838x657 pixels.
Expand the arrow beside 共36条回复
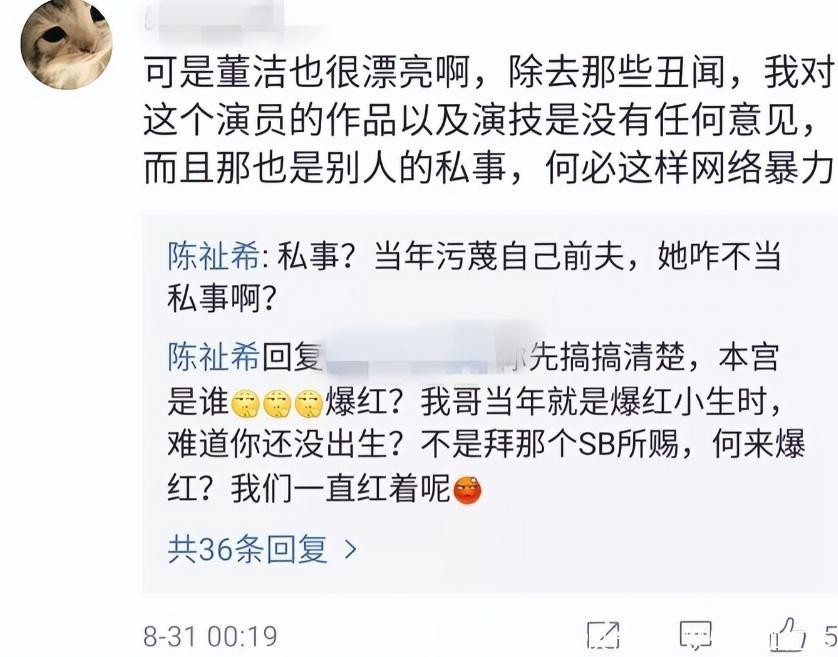coord(351,549)
